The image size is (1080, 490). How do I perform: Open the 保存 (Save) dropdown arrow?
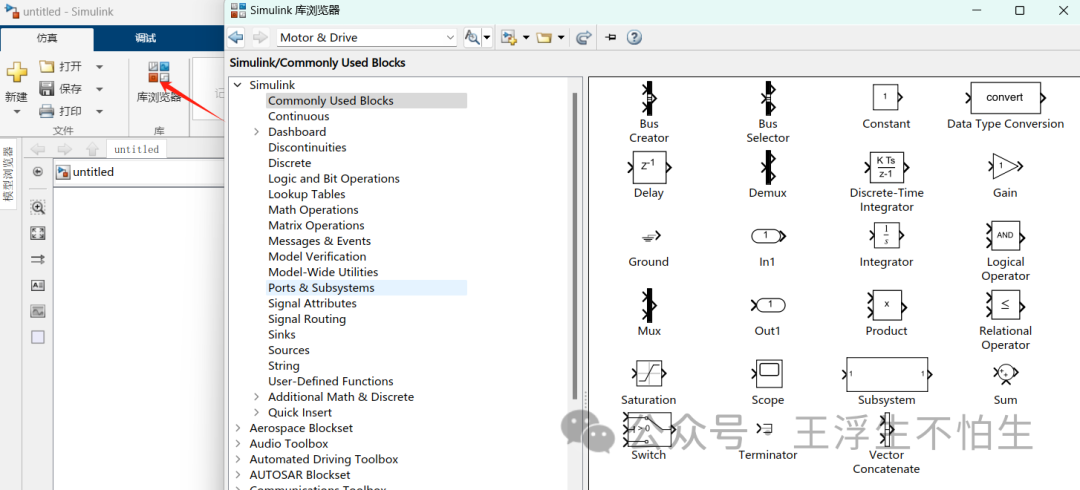pyautogui.click(x=99, y=89)
